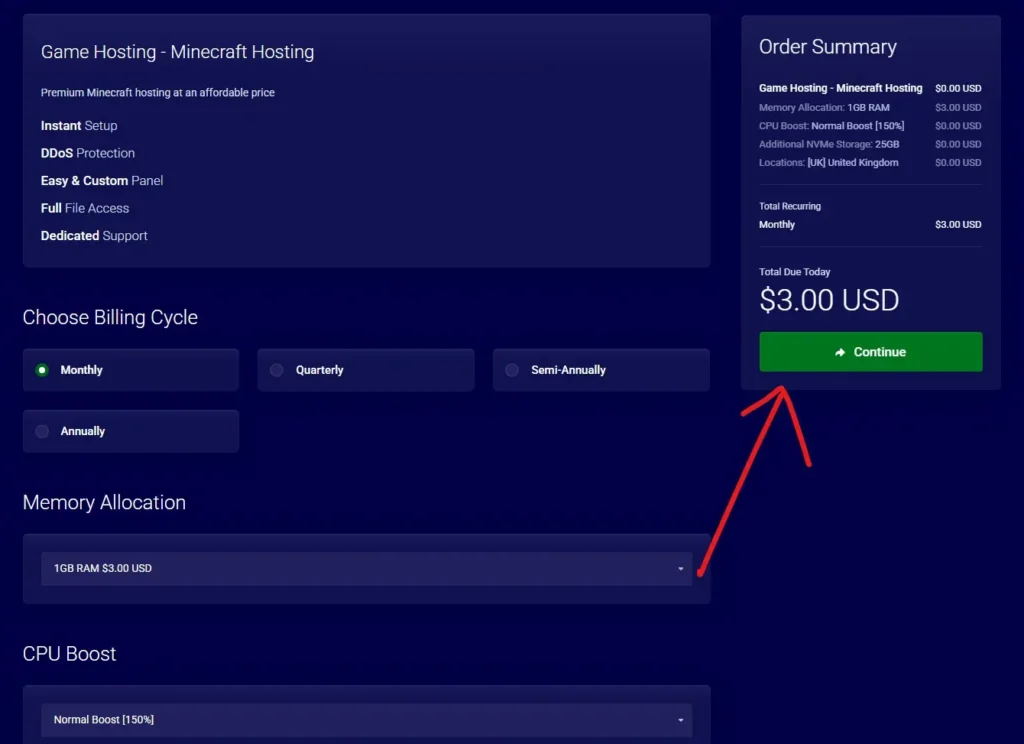This screenshot has width=1024, height=744.
Task: Click the 'Memory Allocation' section heading
Action: [x=104, y=502]
